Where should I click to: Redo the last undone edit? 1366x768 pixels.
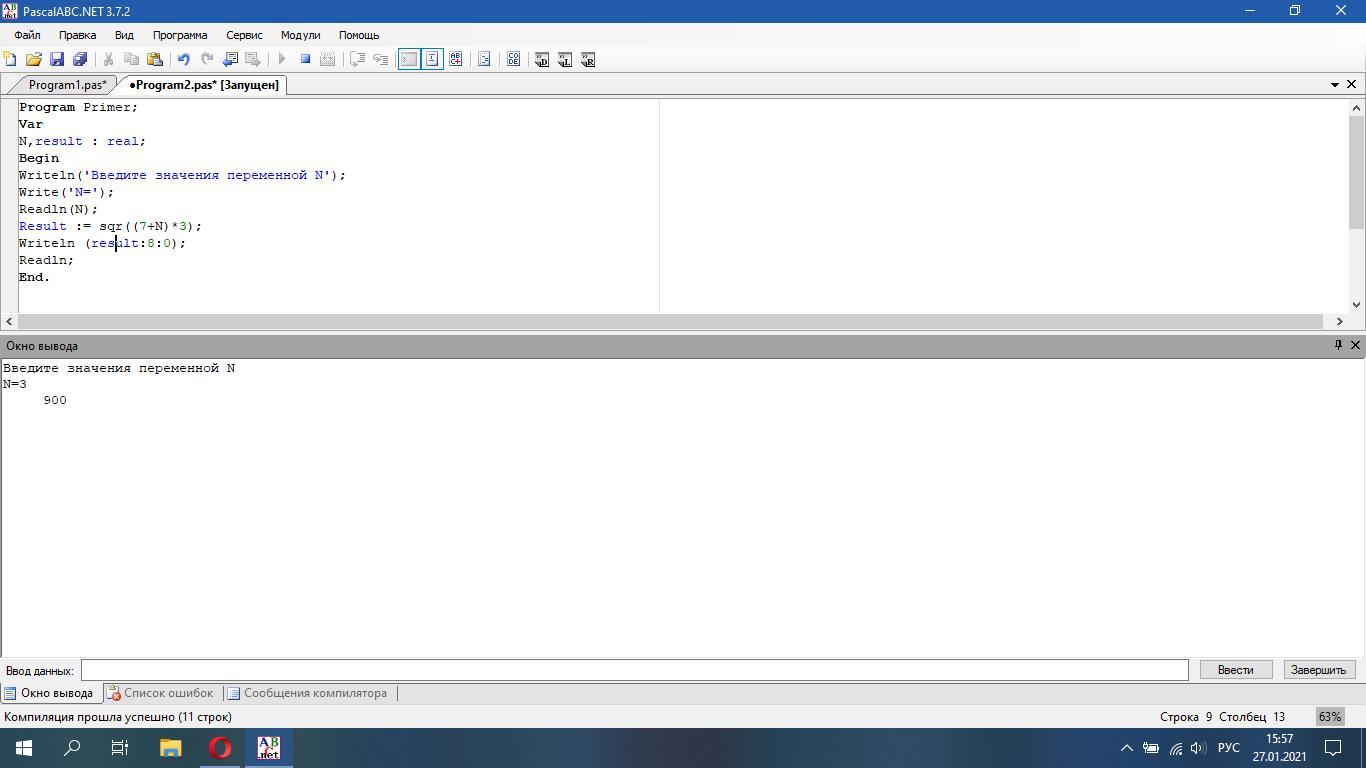pyautogui.click(x=206, y=59)
